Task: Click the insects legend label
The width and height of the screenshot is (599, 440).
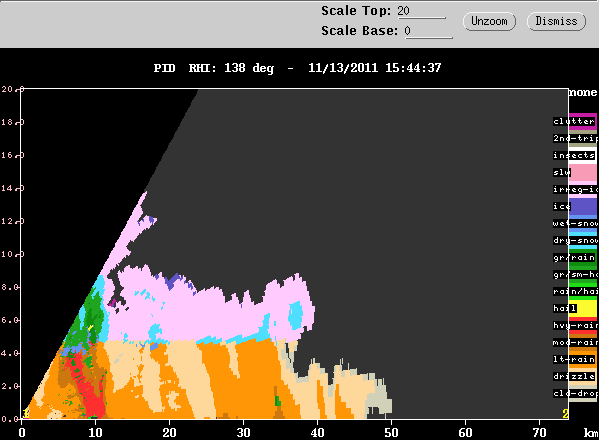Action: tap(574, 155)
